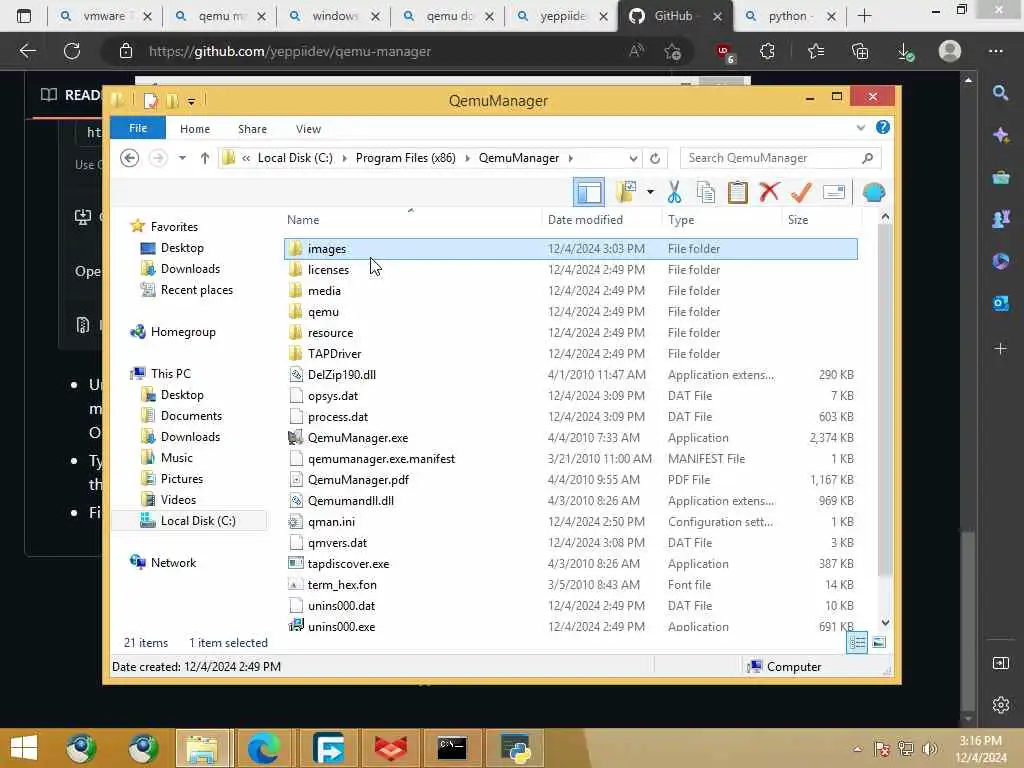1024x768 pixels.
Task: Switch to the vmware browser tab
Action: (106, 16)
